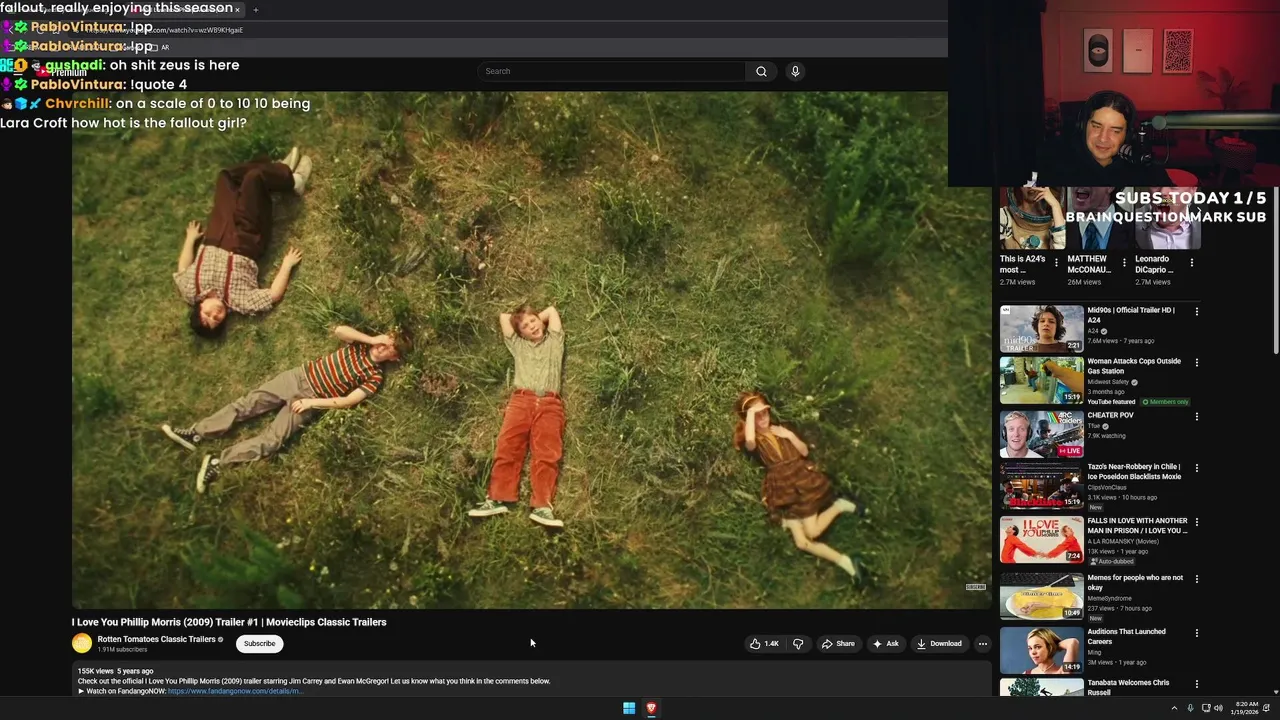Viewport: 1280px width, 720px height.
Task: Follow the fandangonow.com description link
Action: point(235,691)
